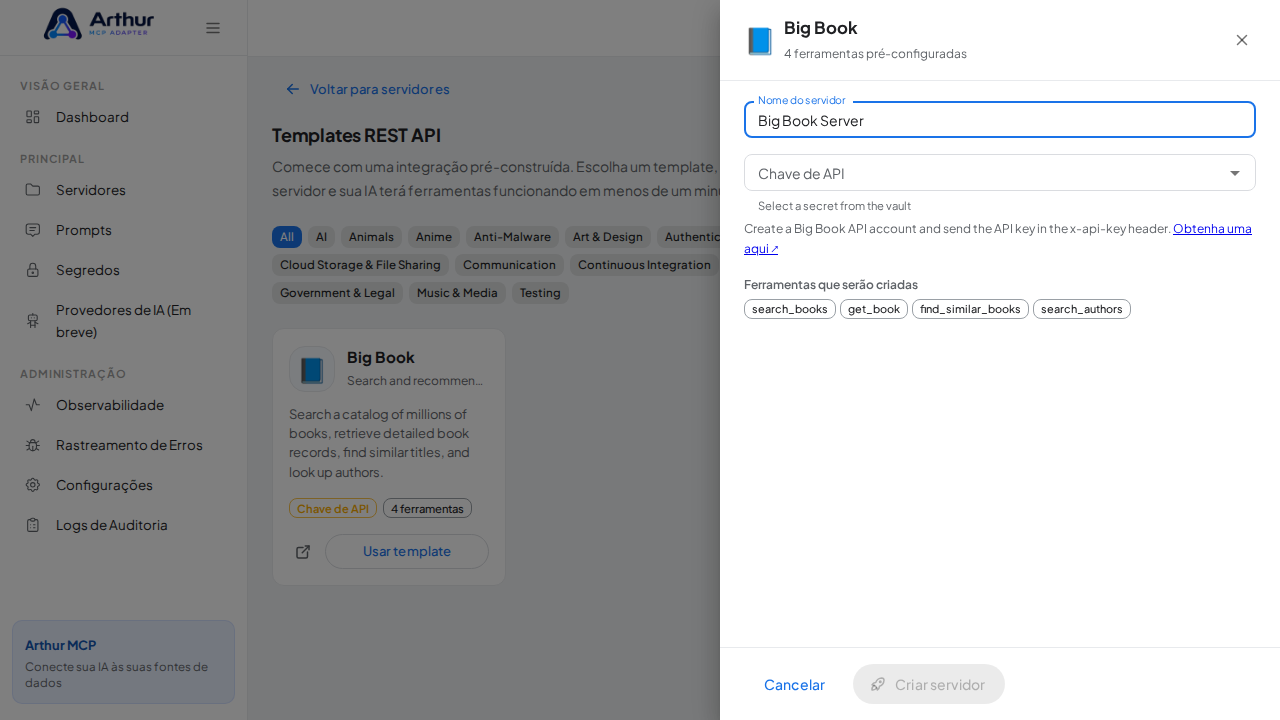Select the AI category filter

pos(321,237)
